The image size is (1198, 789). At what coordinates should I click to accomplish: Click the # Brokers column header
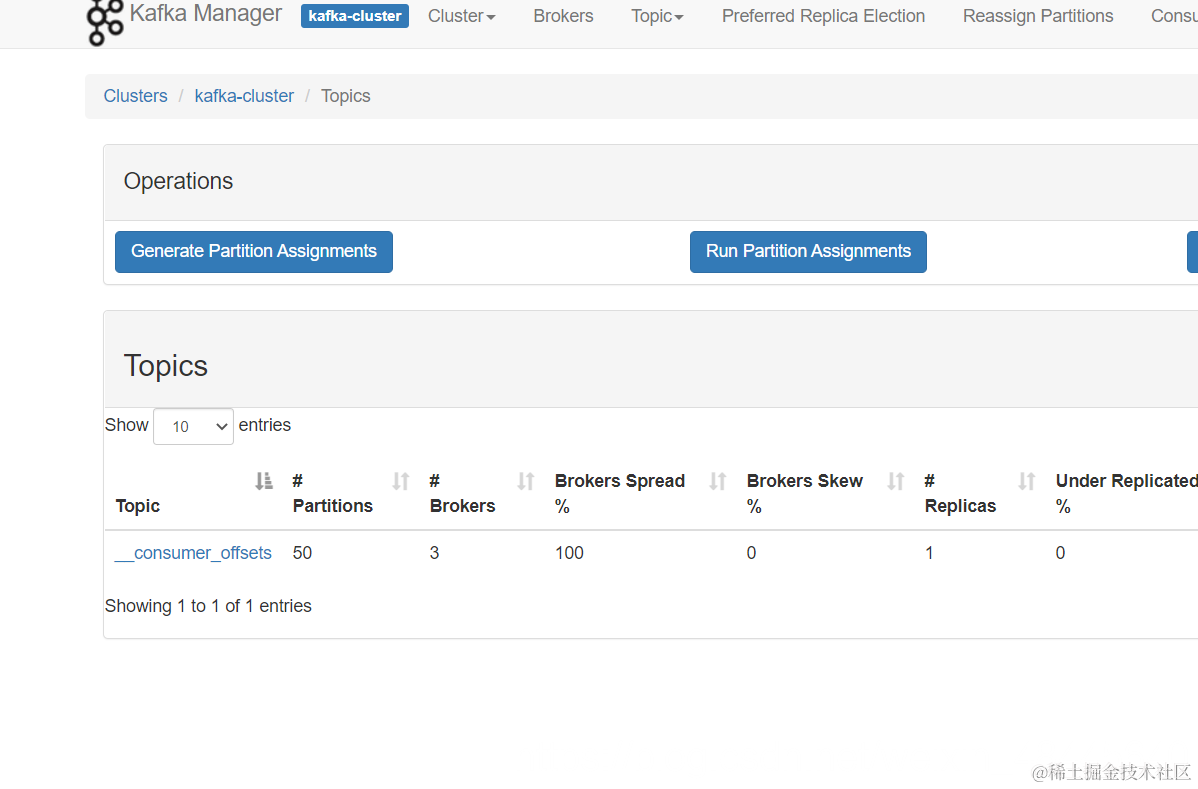click(x=462, y=493)
